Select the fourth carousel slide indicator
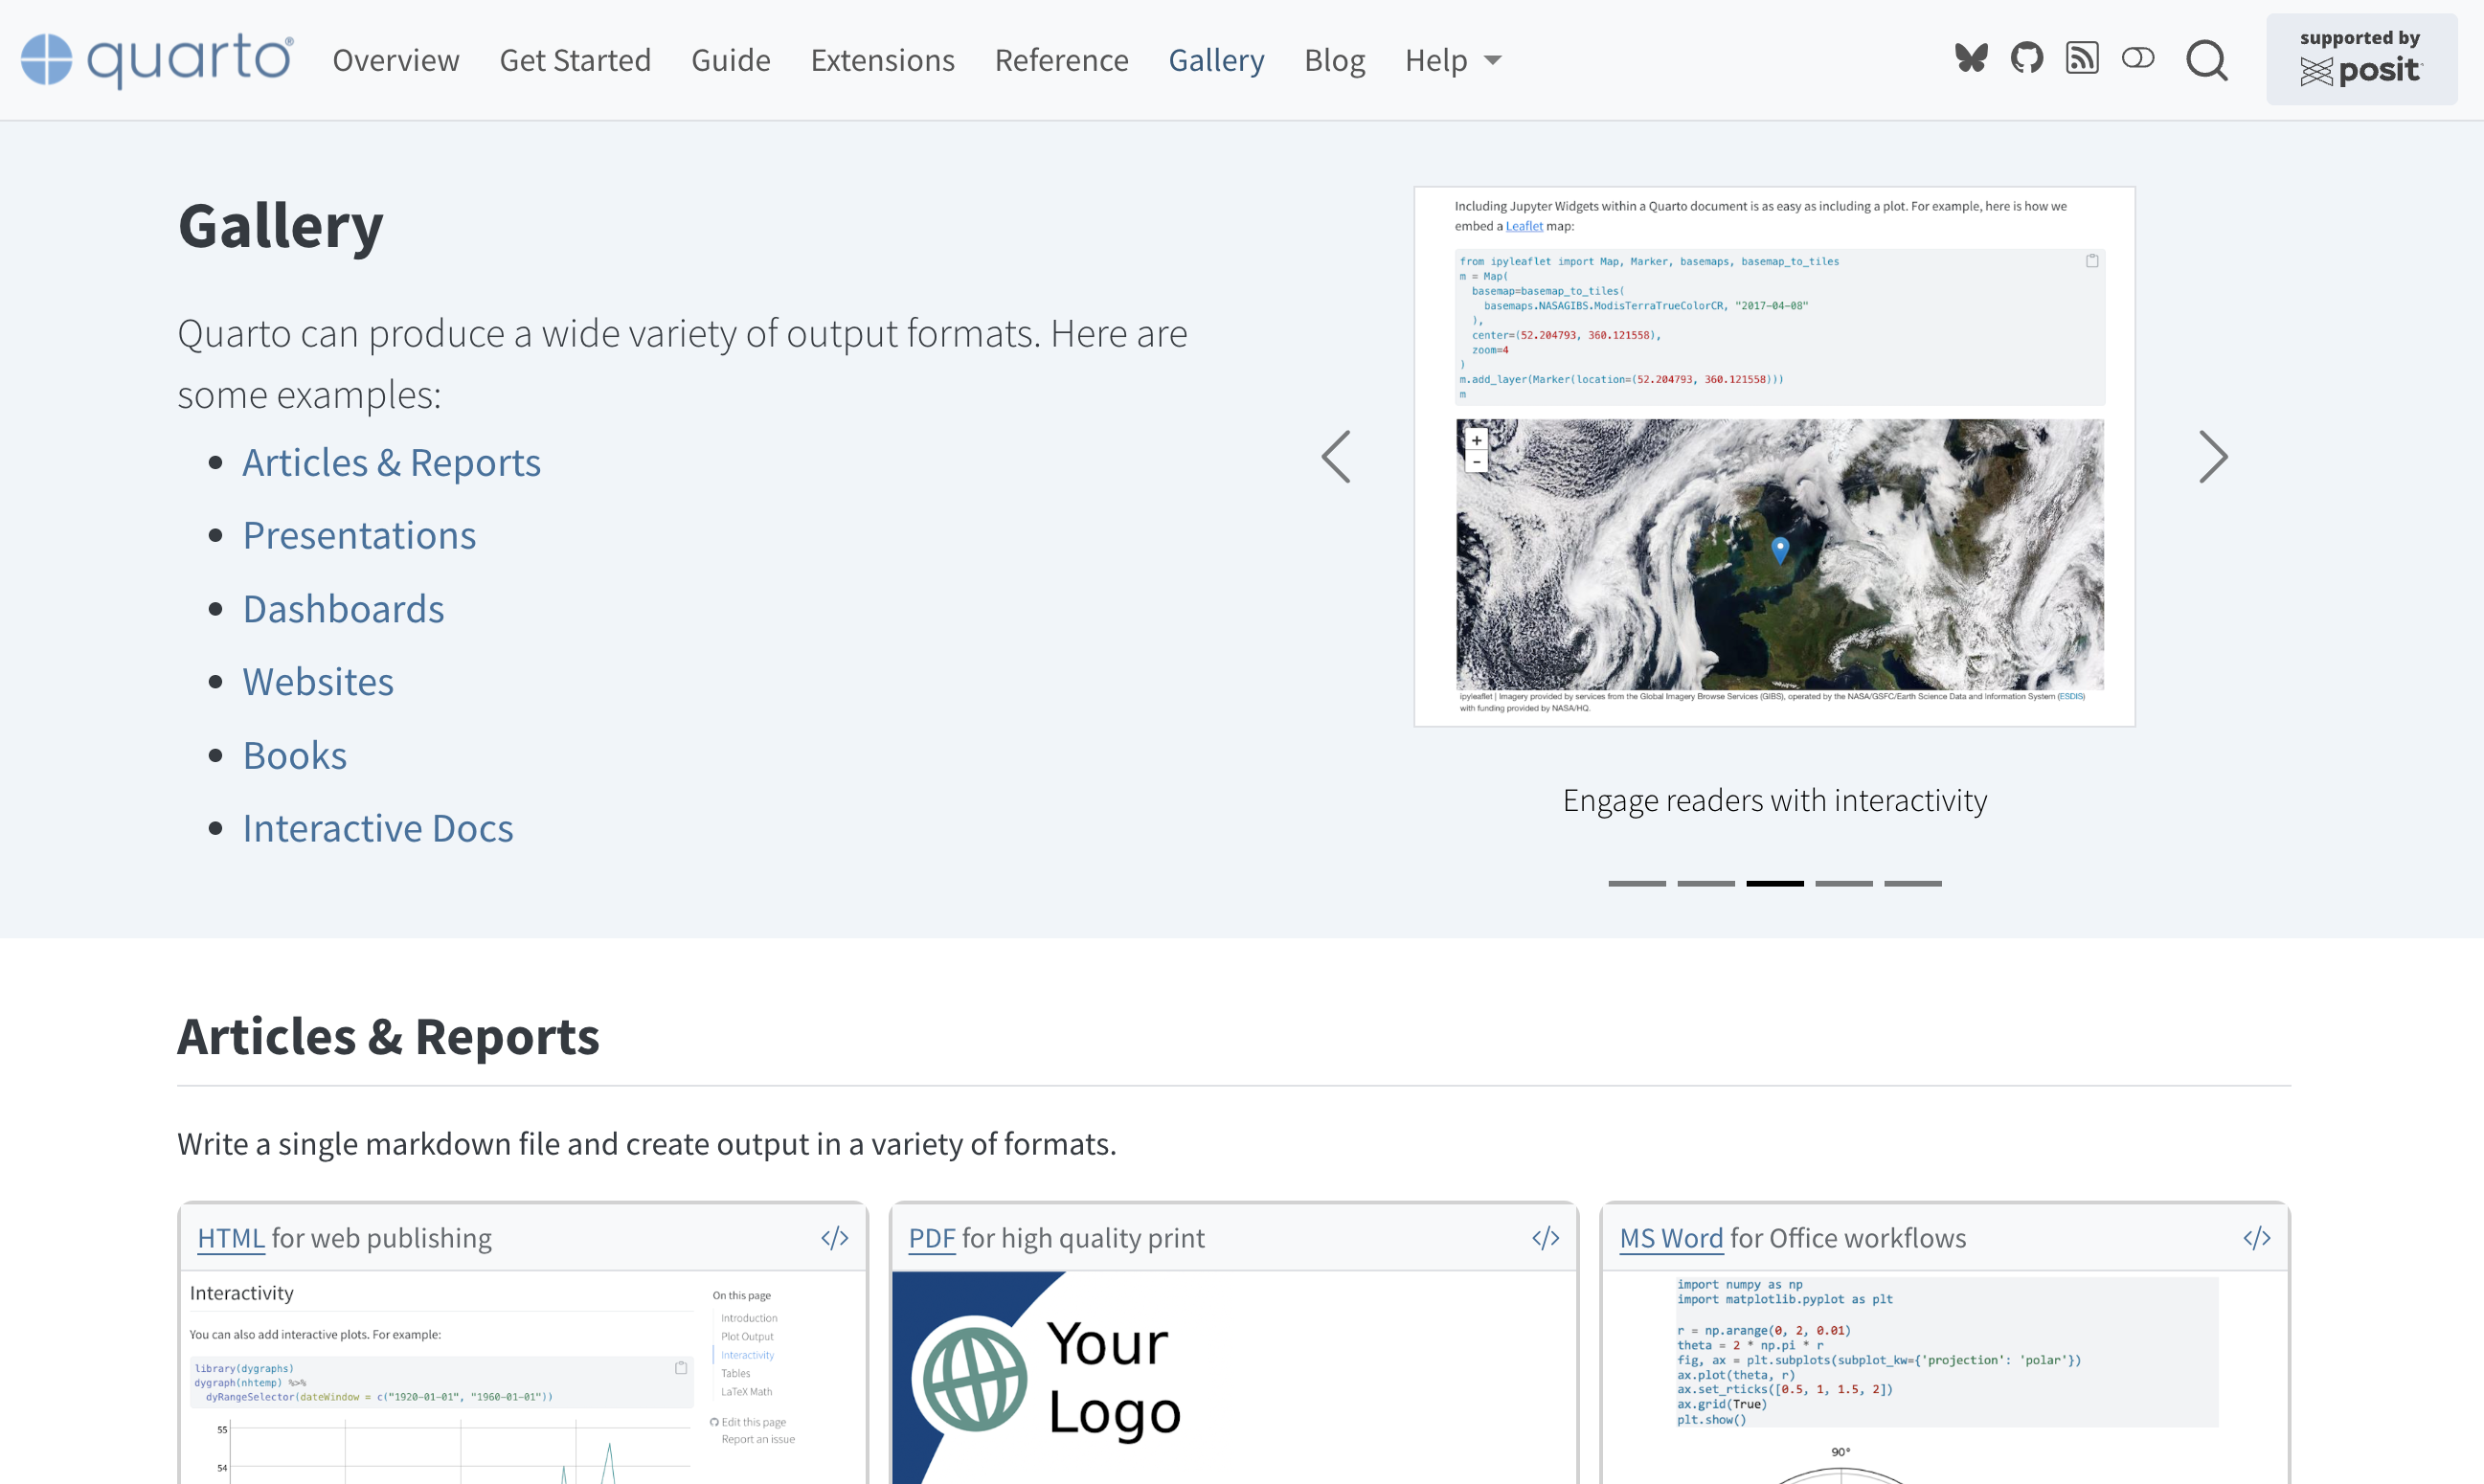This screenshot has height=1484, width=2484. (x=1844, y=883)
